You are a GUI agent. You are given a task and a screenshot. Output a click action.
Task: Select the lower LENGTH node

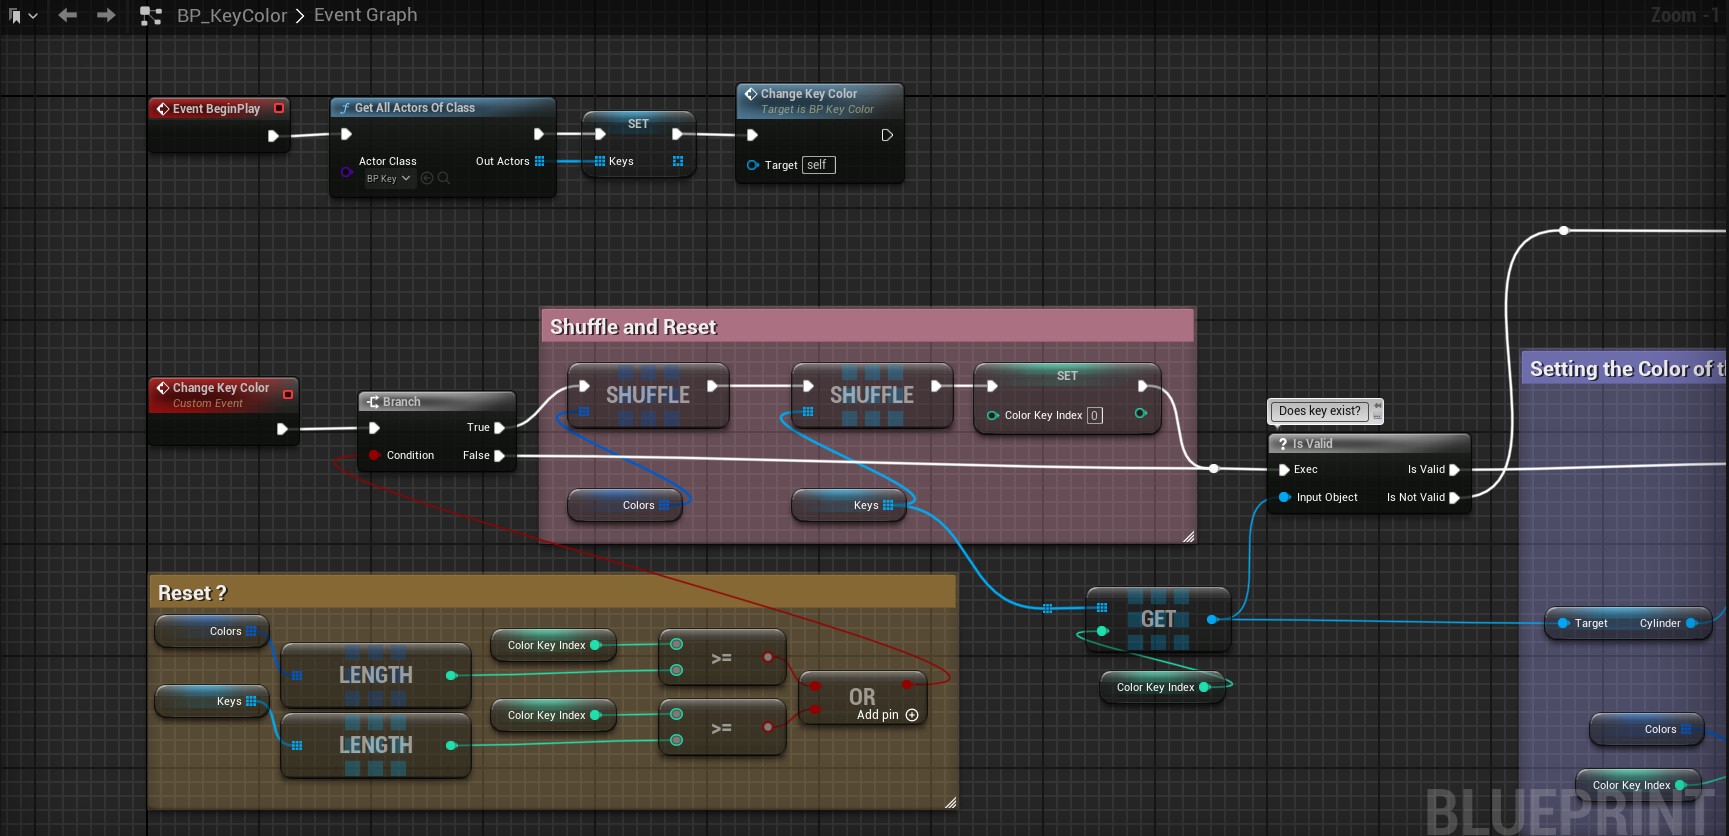[x=376, y=745]
